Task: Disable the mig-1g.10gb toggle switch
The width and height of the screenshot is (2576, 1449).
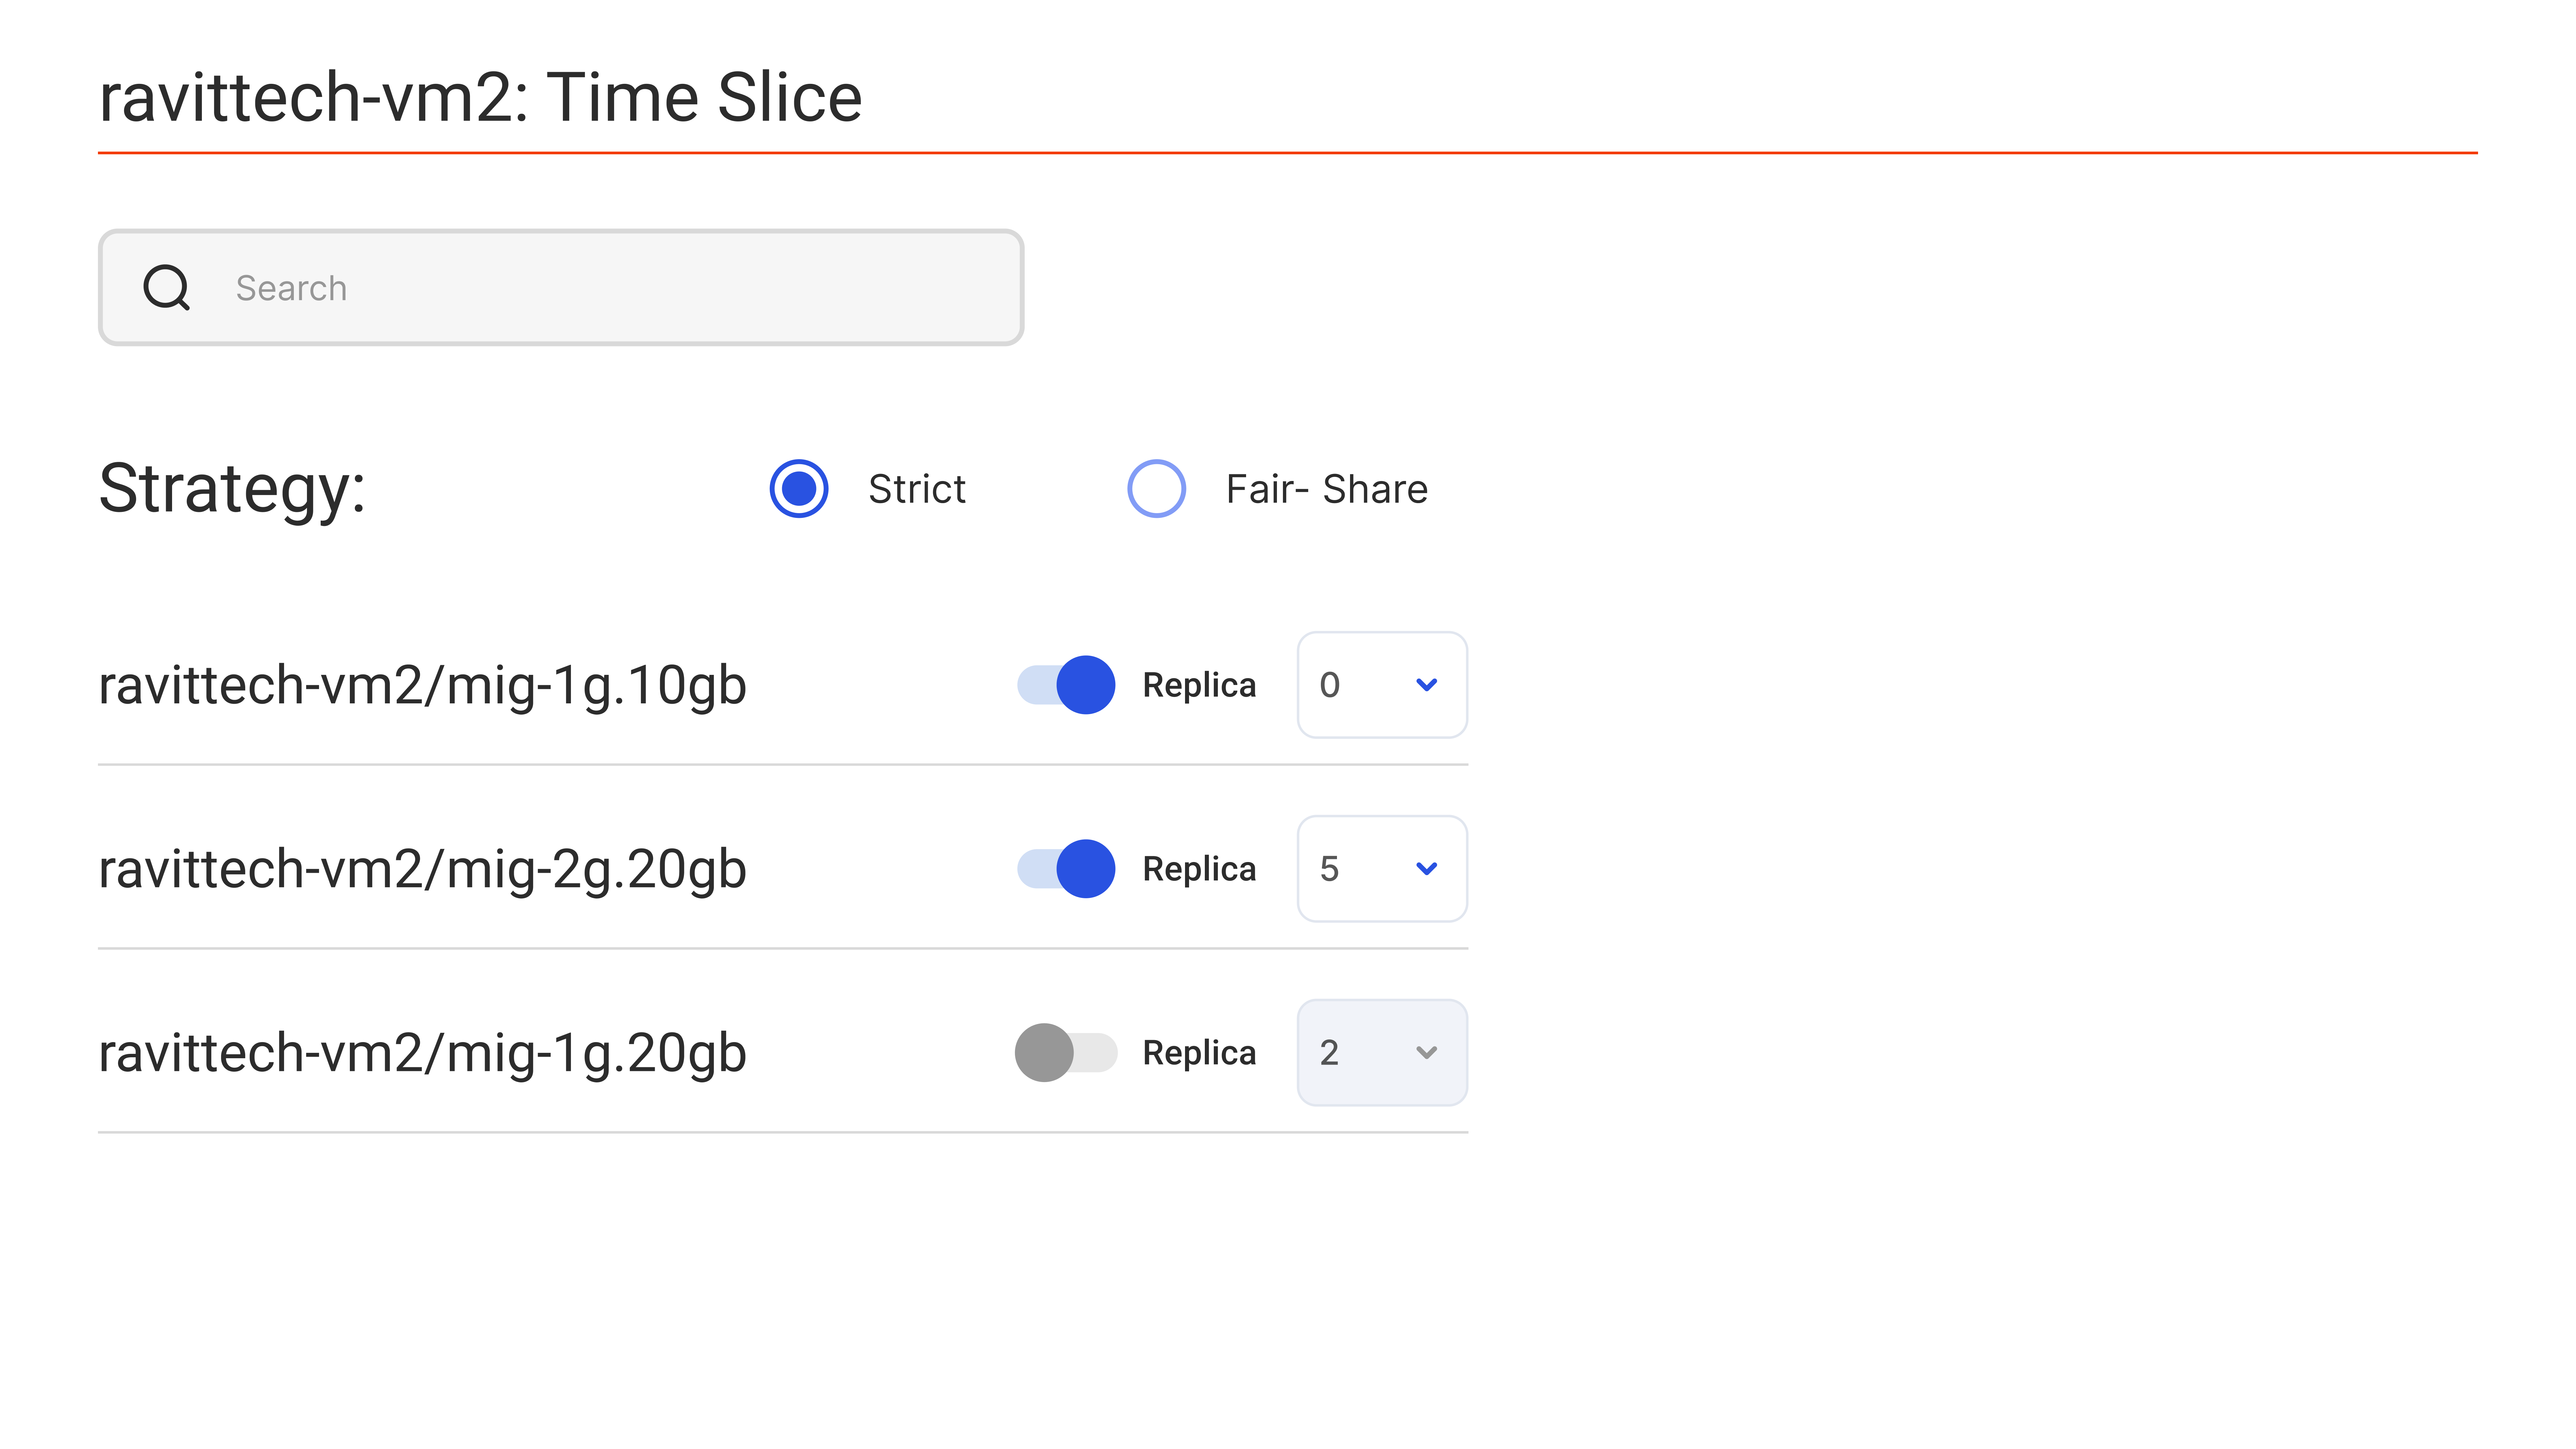Action: coord(1066,685)
